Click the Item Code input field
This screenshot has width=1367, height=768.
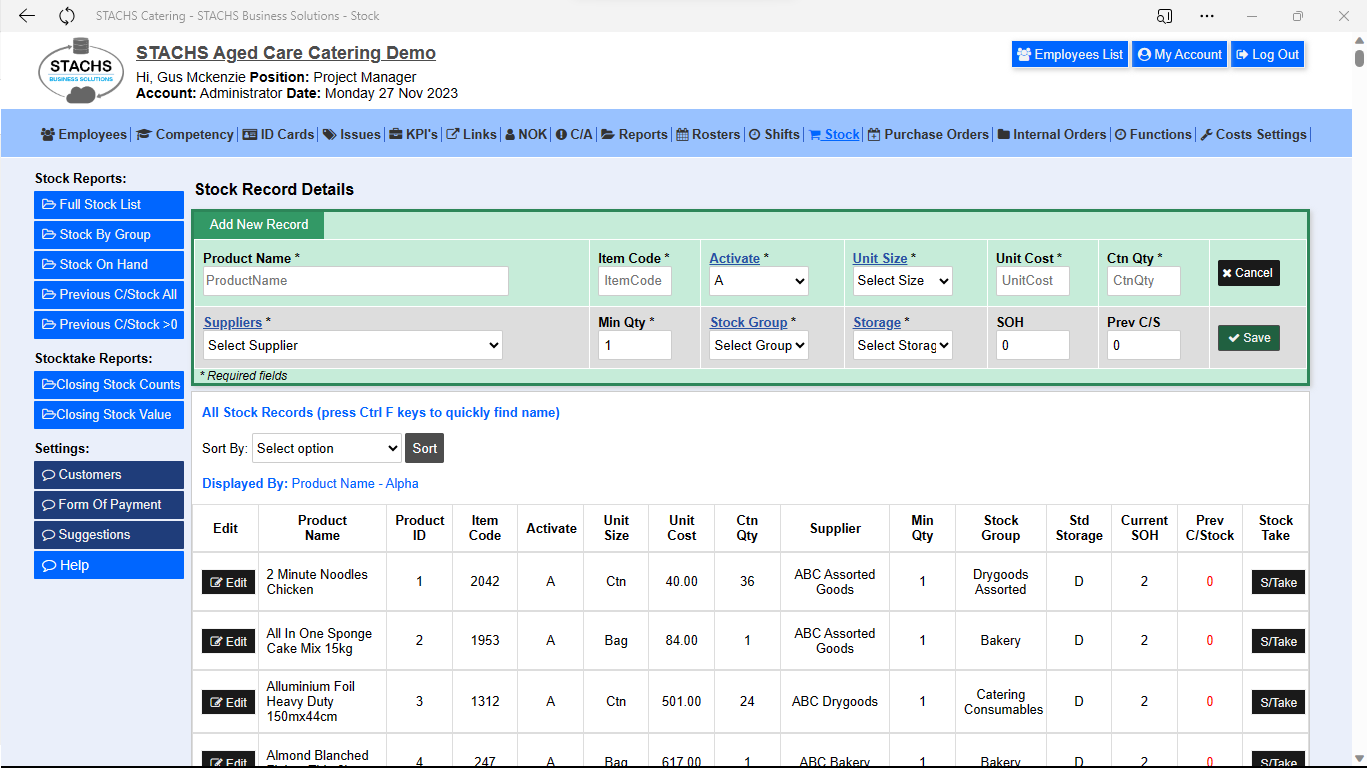coord(635,281)
